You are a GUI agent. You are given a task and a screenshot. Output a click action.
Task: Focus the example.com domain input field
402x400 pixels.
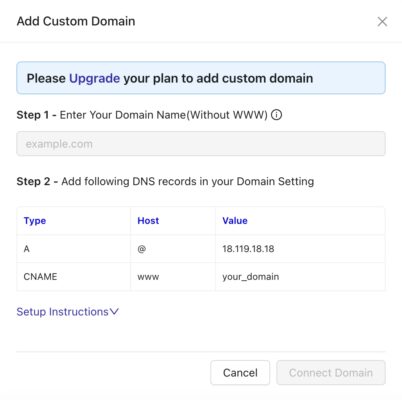[x=201, y=144]
